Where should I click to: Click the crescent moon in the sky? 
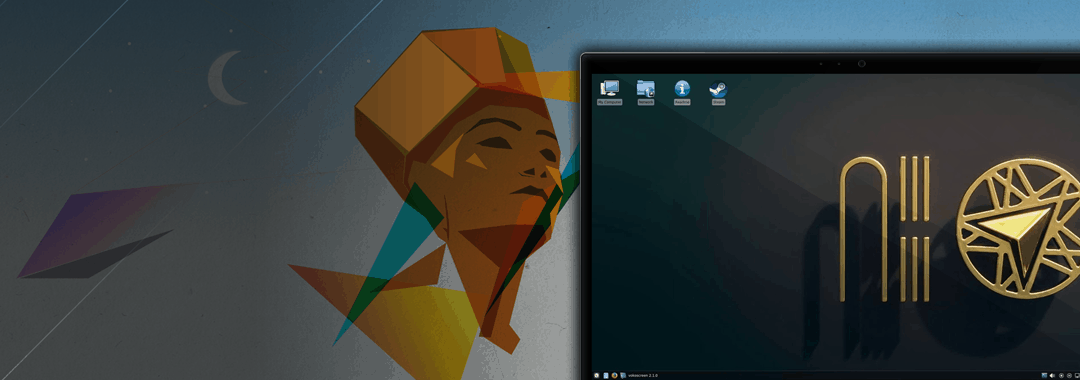pyautogui.click(x=224, y=78)
